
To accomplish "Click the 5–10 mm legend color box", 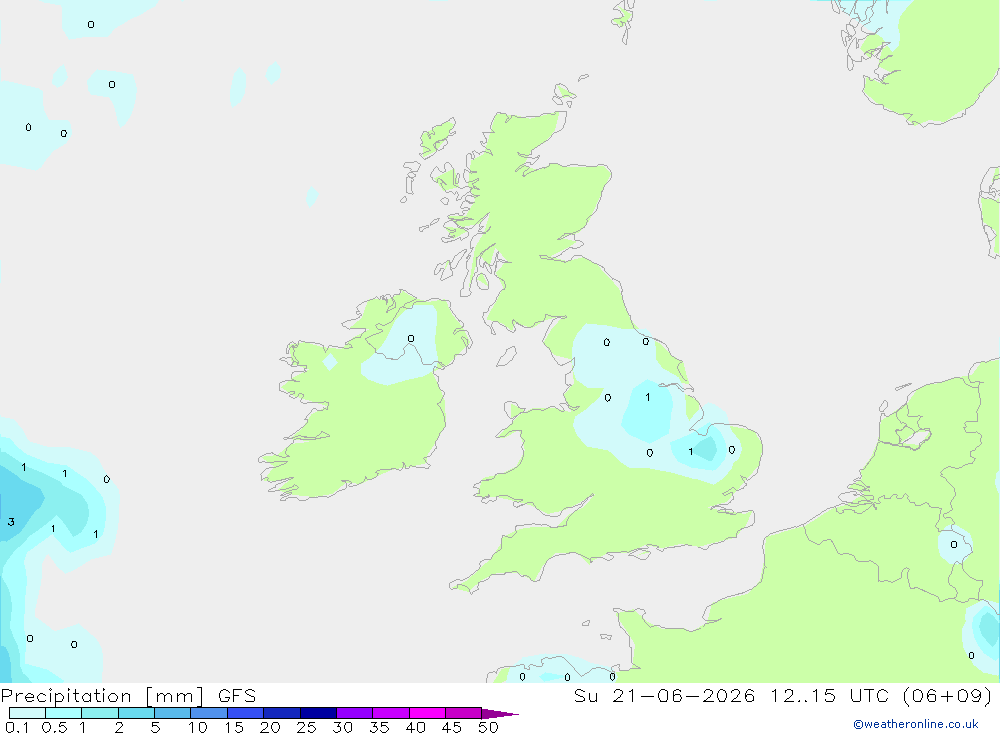I will point(172,713).
